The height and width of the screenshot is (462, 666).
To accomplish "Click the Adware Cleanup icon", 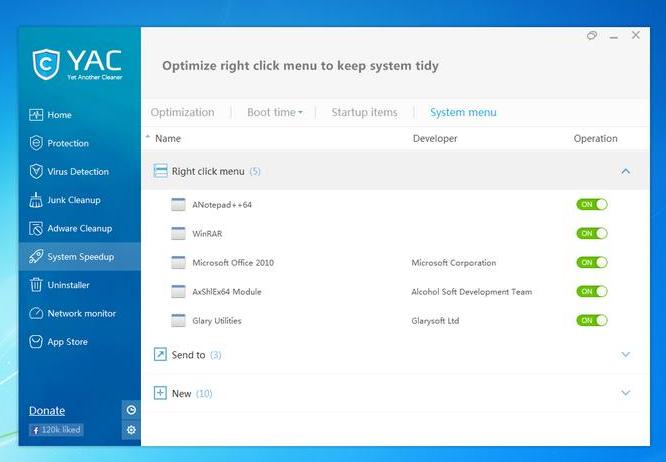I will (36, 228).
